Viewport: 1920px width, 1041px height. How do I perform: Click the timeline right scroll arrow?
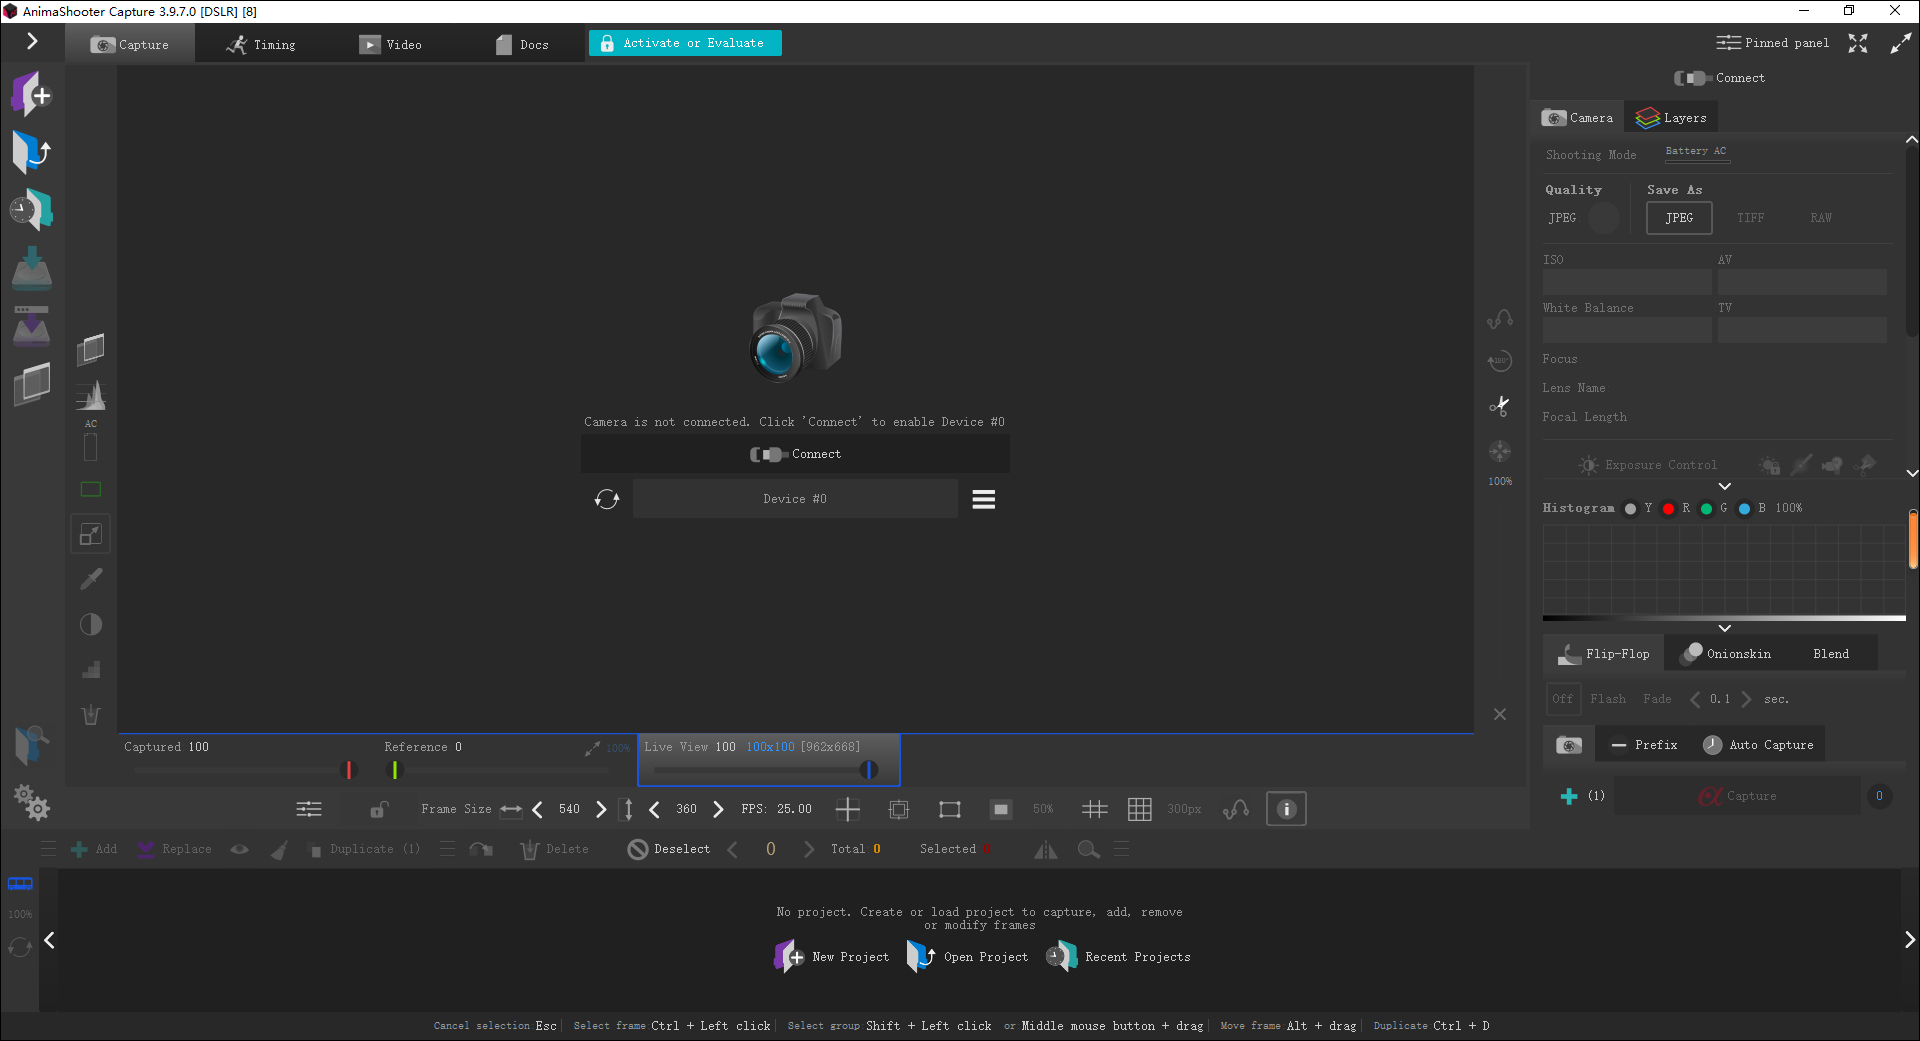1909,940
